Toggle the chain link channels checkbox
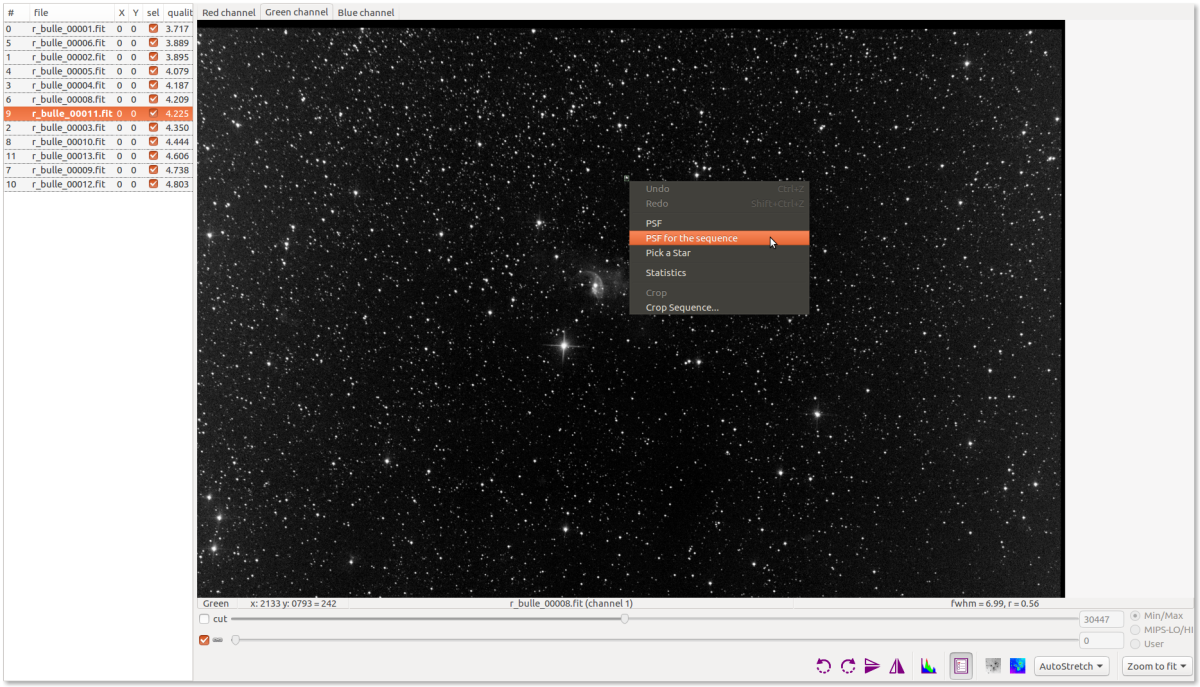This screenshot has height=687, width=1200. [x=205, y=640]
